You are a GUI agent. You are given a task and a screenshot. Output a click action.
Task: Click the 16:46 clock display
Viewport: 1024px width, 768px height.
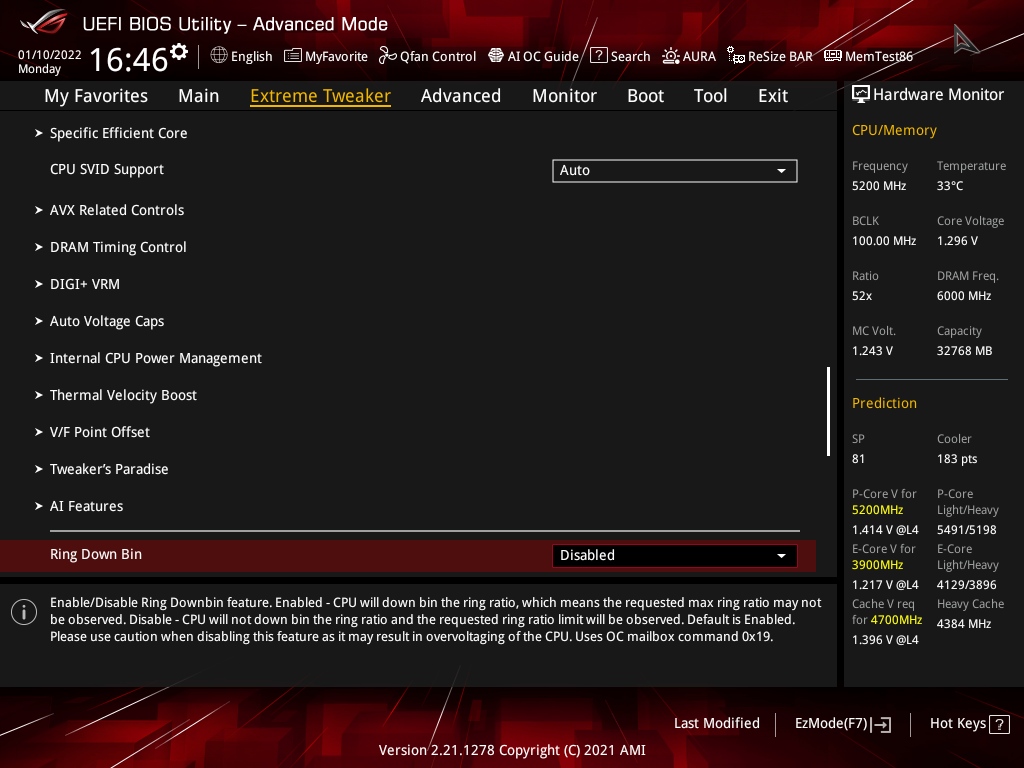point(129,59)
